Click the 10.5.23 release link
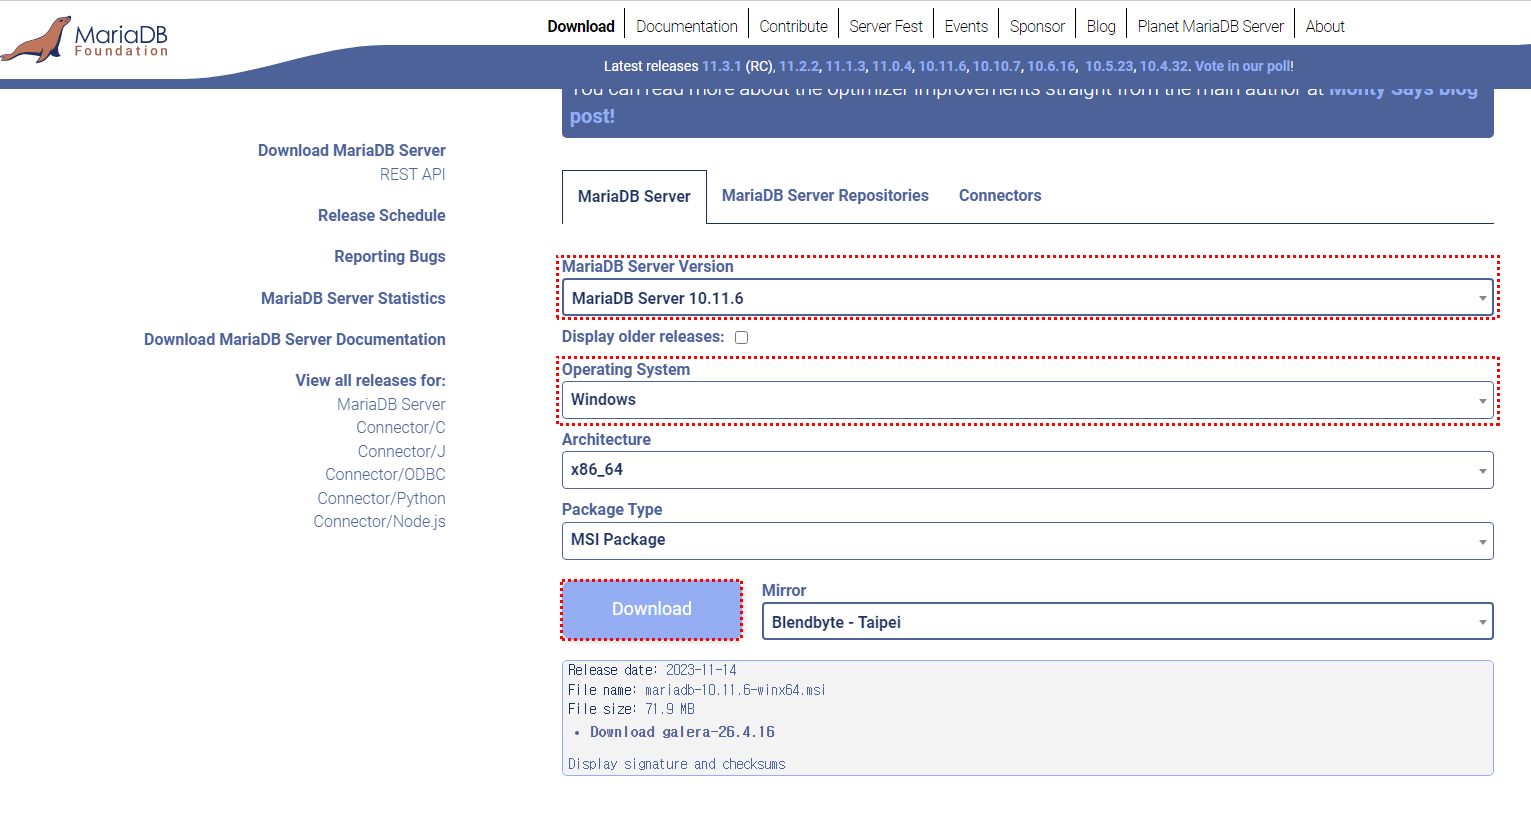The image size is (1531, 815). [x=1109, y=66]
